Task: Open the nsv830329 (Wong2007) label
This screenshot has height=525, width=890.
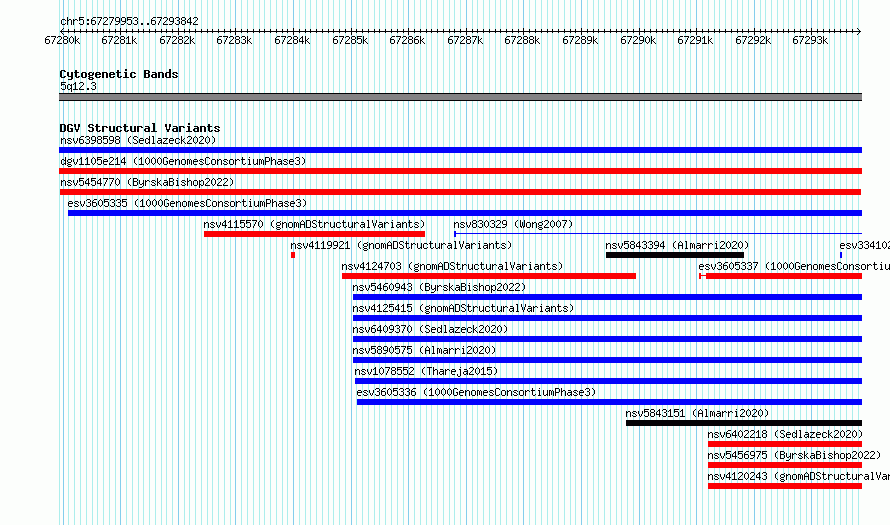Action: [513, 224]
